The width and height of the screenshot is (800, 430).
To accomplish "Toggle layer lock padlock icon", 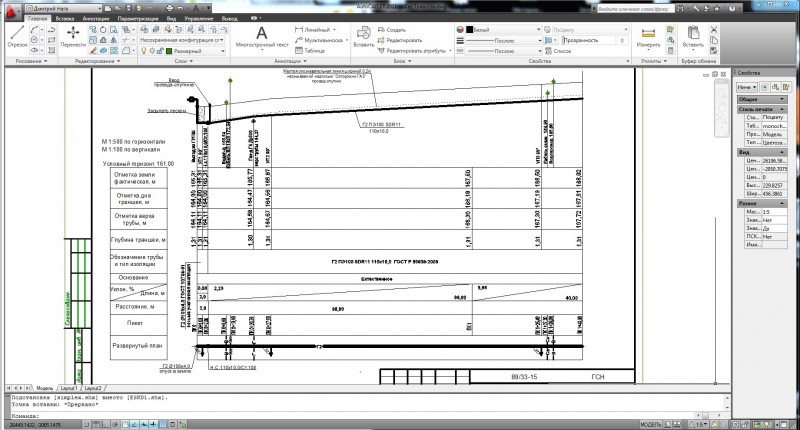I will (160, 51).
